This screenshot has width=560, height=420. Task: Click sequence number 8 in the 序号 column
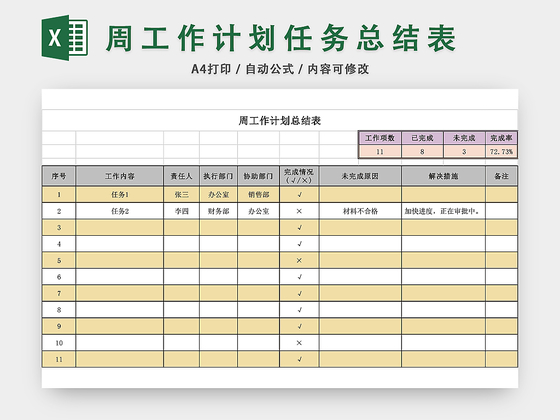click(x=59, y=310)
